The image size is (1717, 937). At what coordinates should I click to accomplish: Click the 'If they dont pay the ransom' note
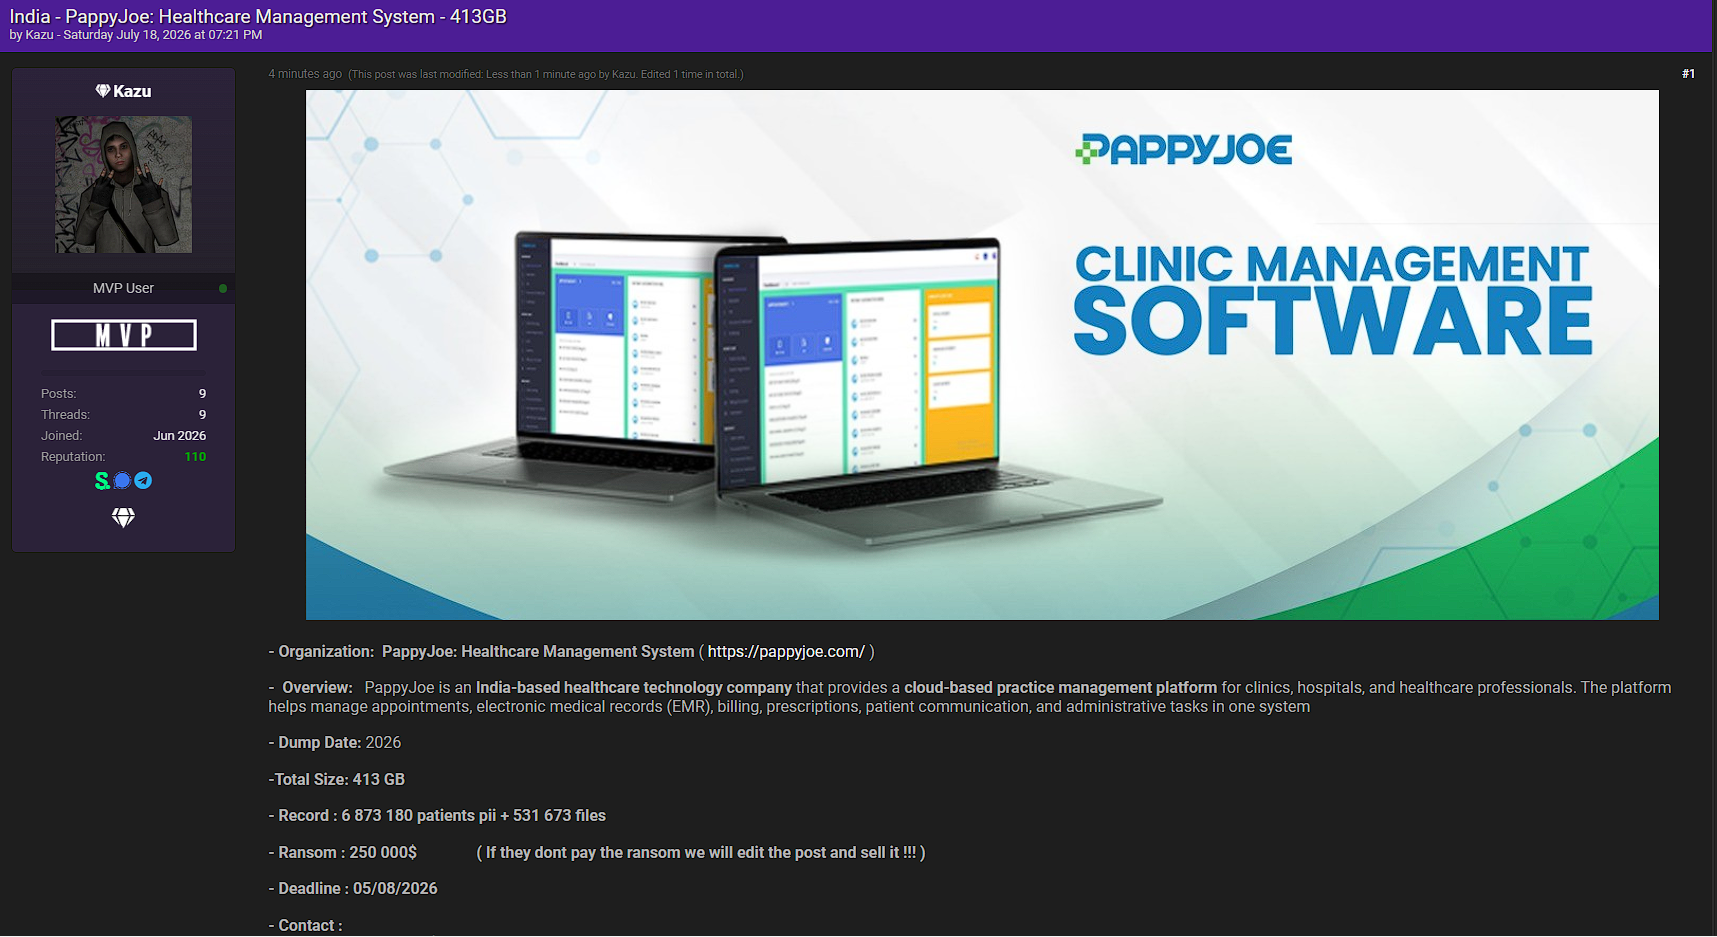pos(701,853)
